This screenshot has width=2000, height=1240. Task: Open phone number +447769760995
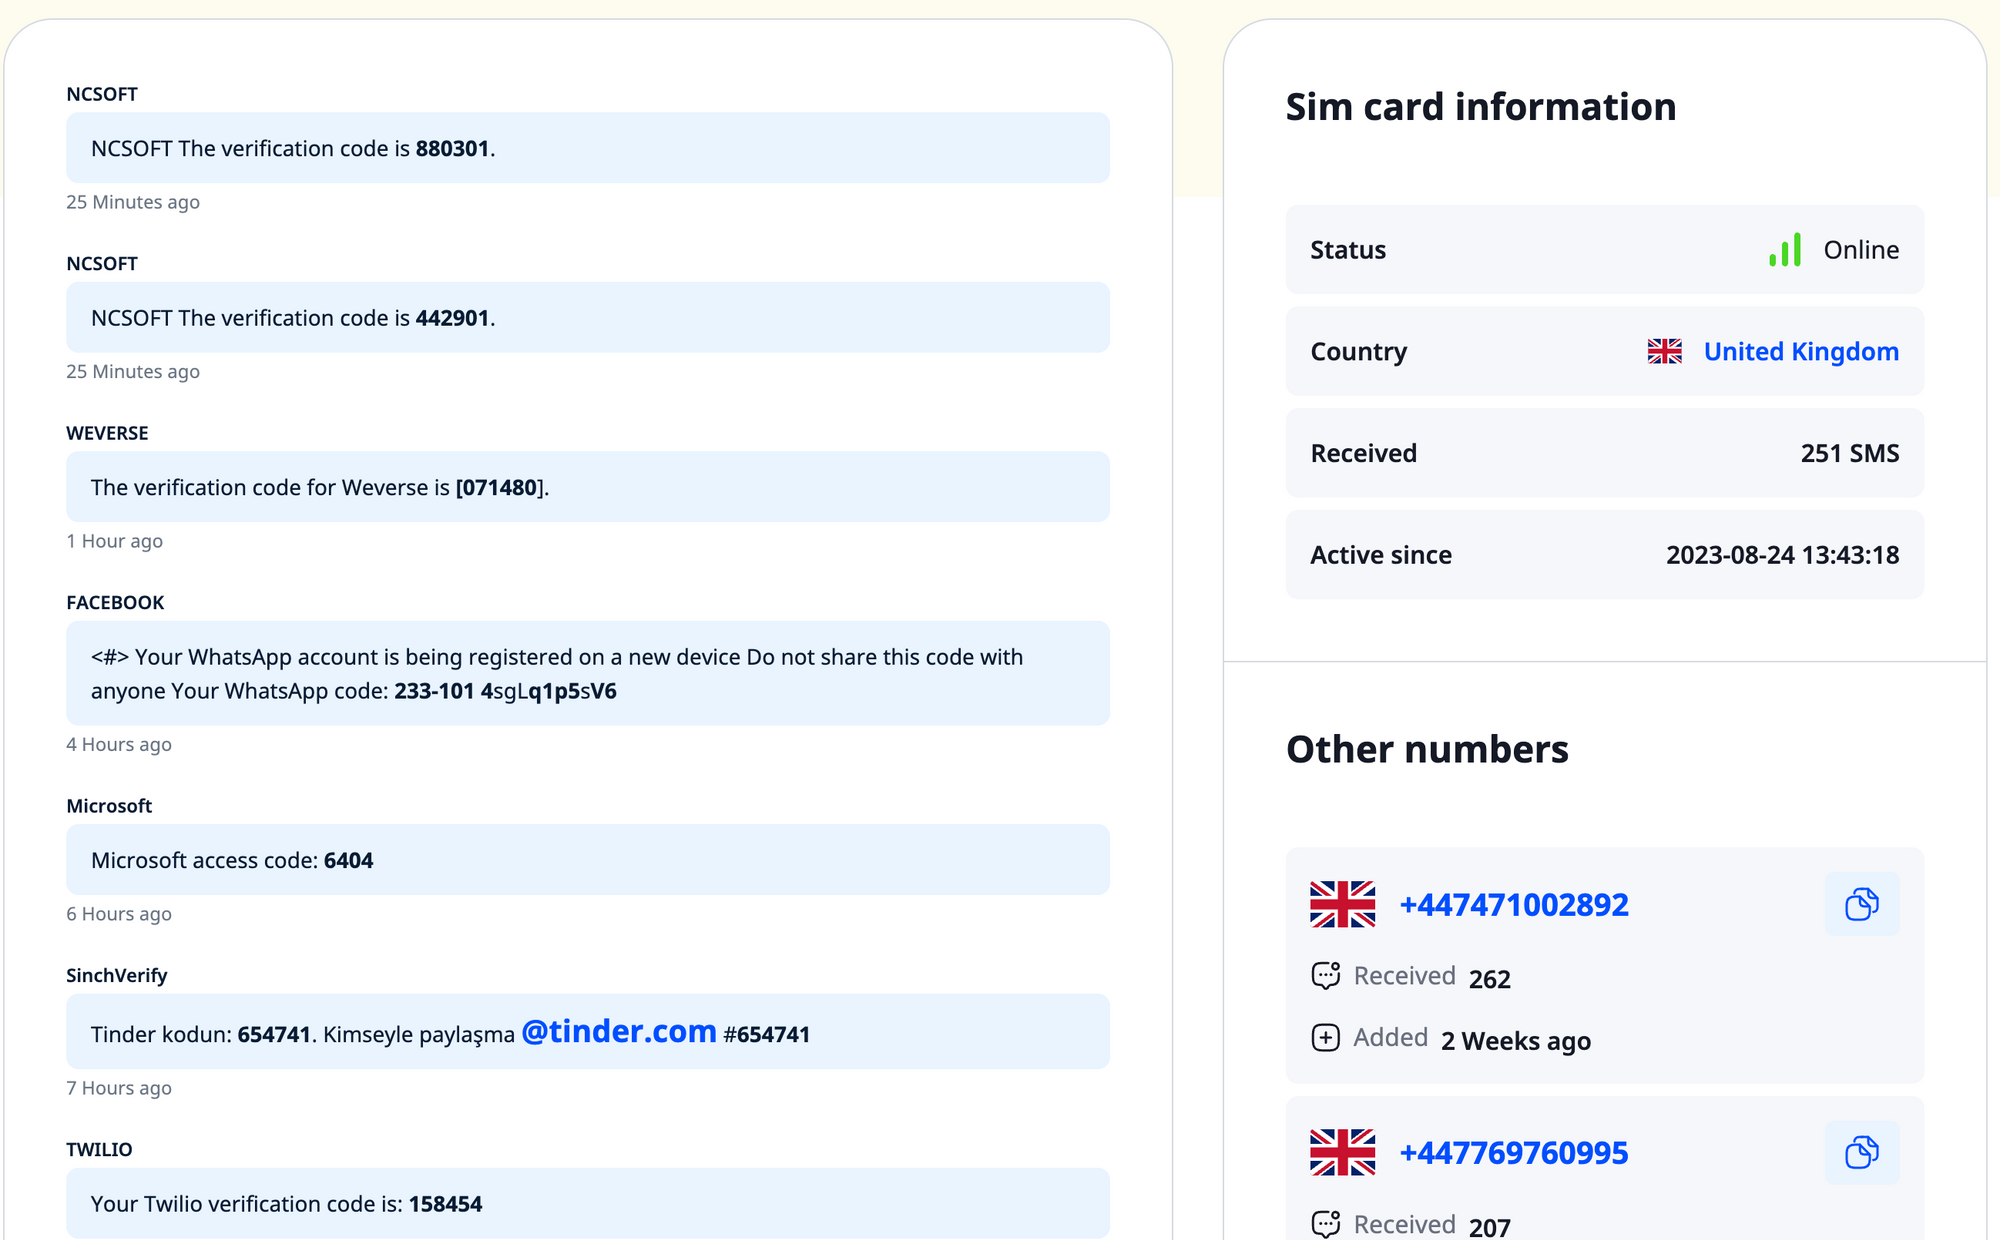[1513, 1152]
